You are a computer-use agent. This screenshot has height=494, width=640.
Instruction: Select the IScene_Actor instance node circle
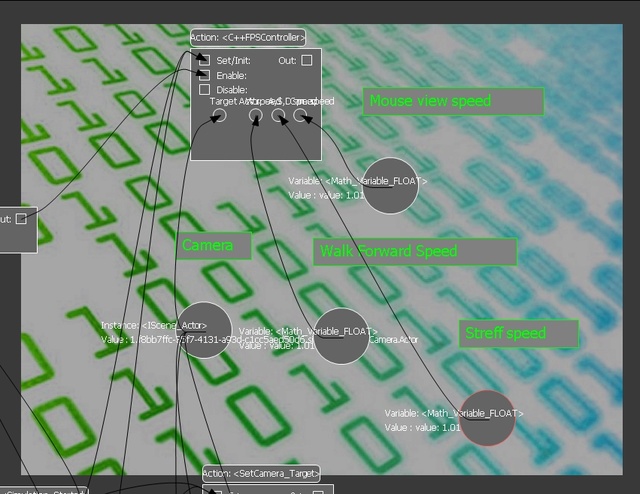204,330
